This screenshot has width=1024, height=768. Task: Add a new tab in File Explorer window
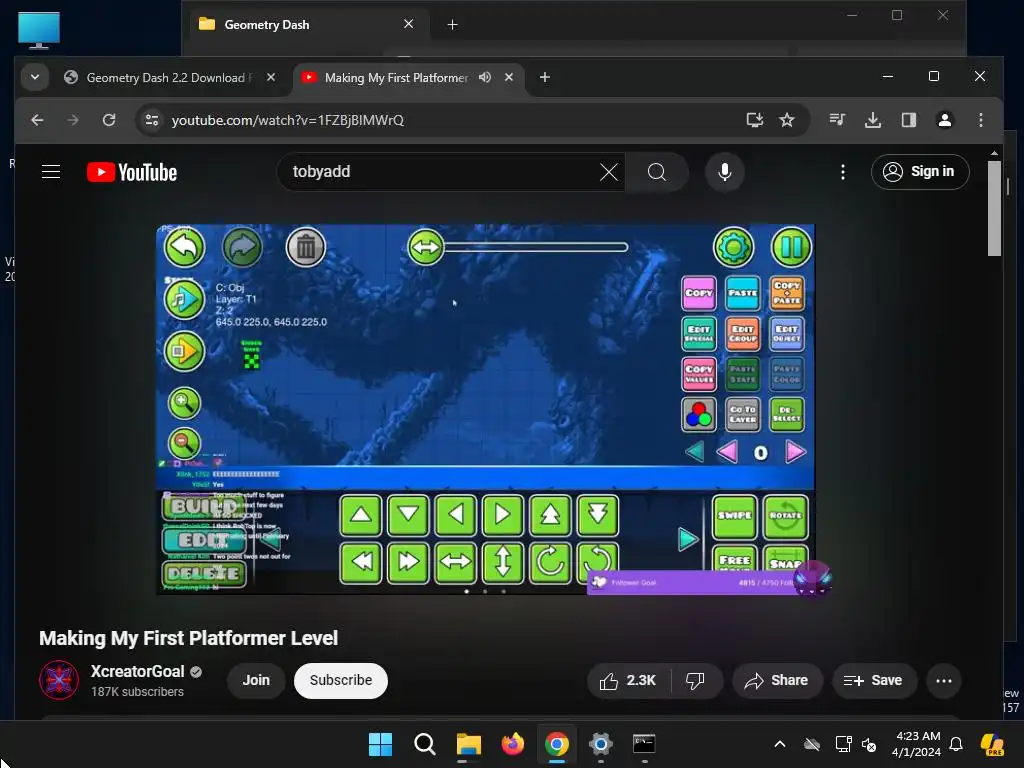pos(452,25)
